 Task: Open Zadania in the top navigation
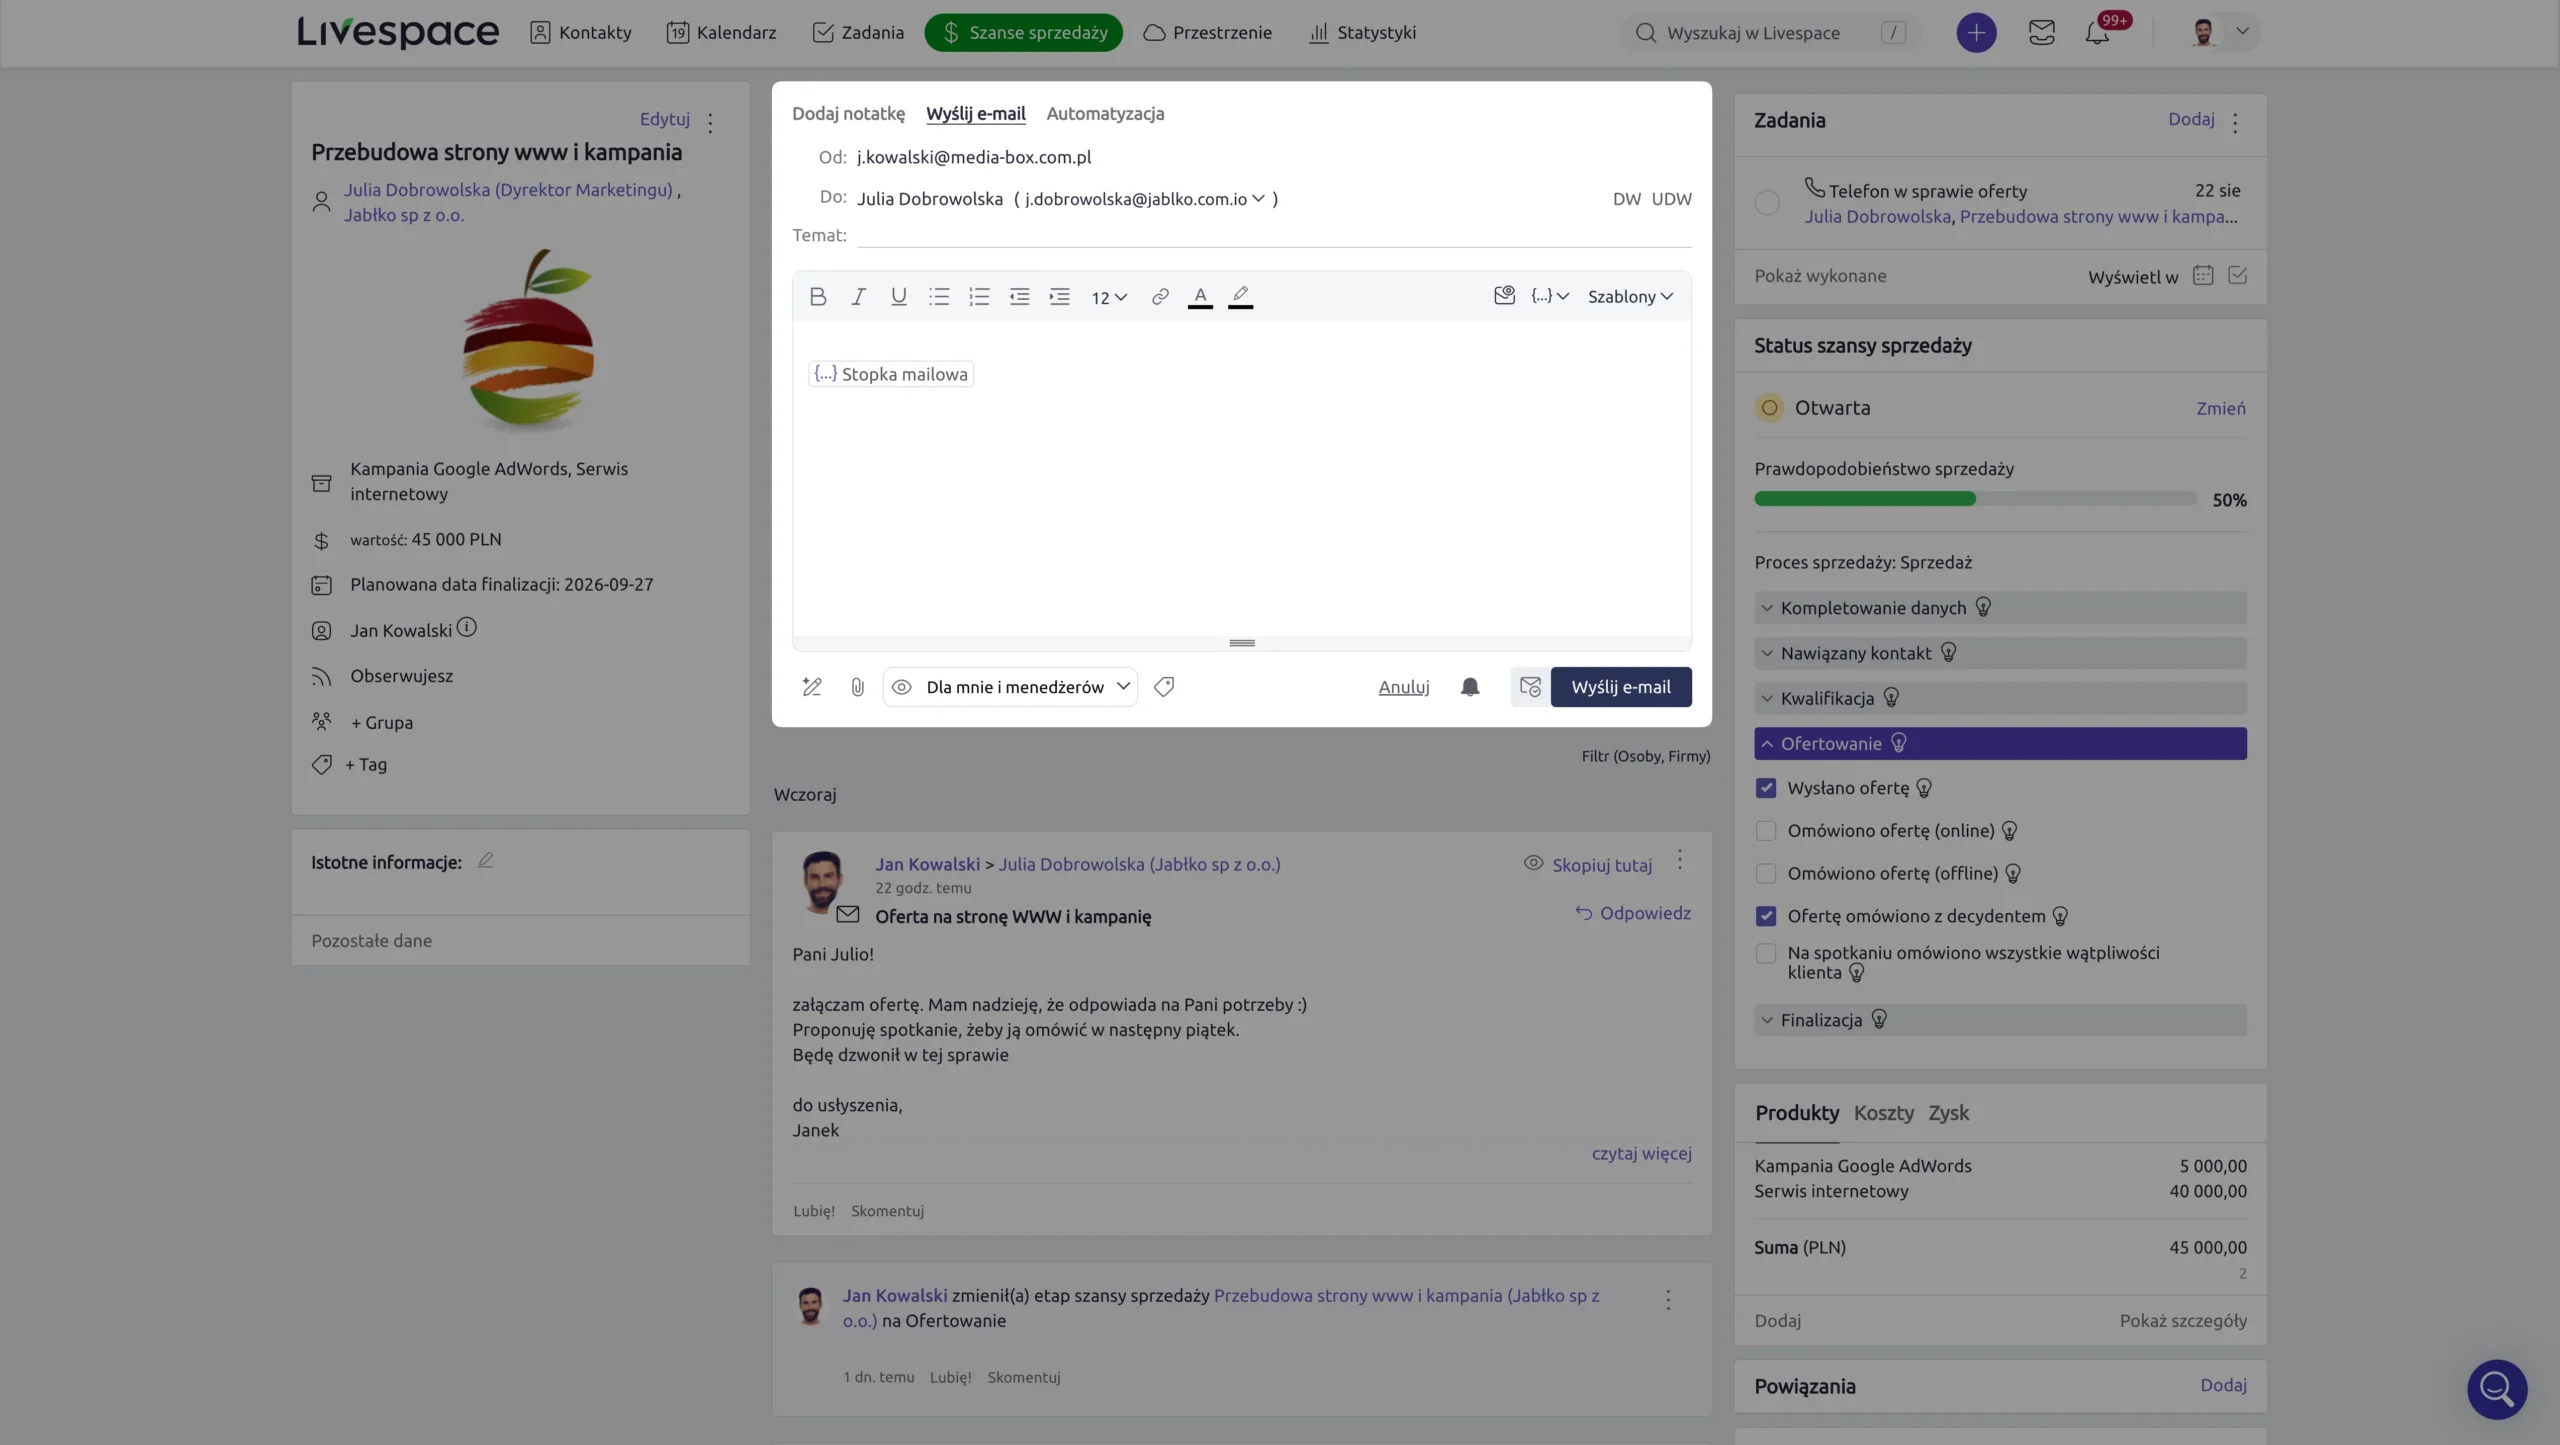[858, 33]
